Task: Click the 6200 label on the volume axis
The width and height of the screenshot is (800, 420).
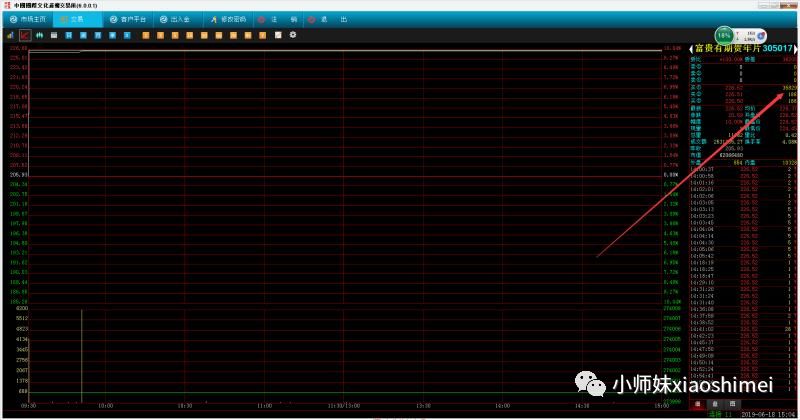Action: [22, 308]
